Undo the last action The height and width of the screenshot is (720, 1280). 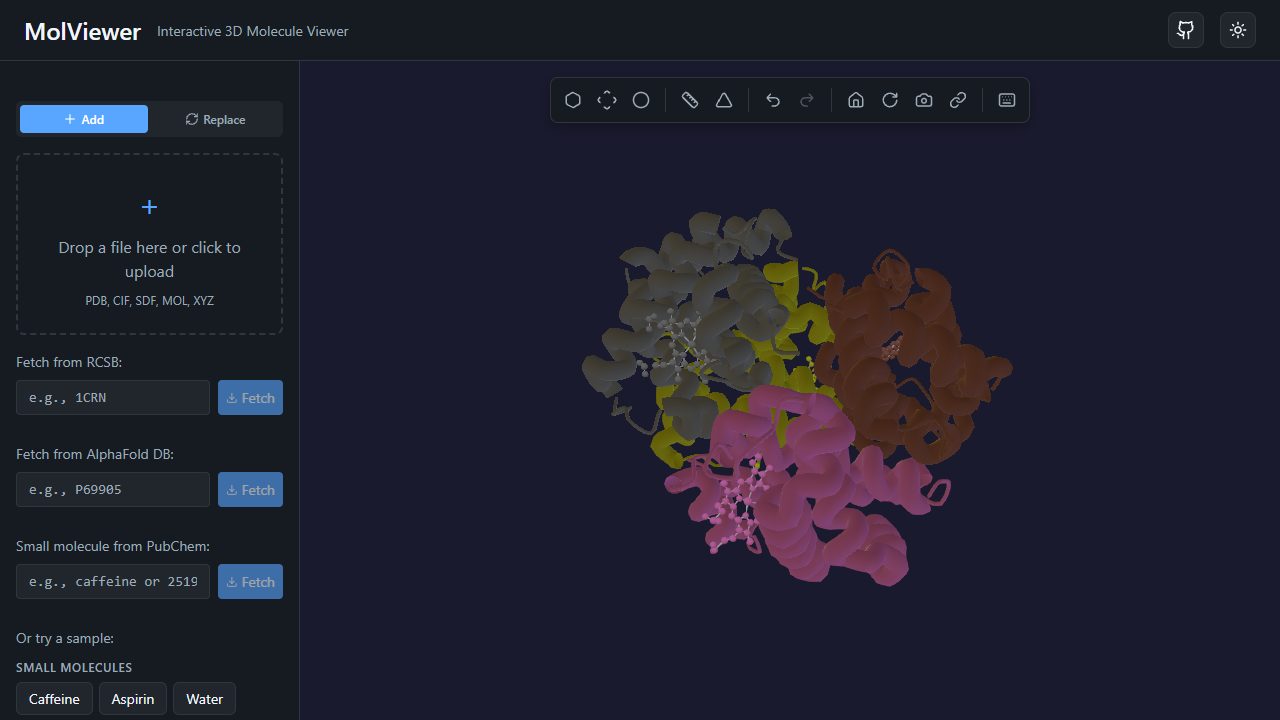(773, 100)
